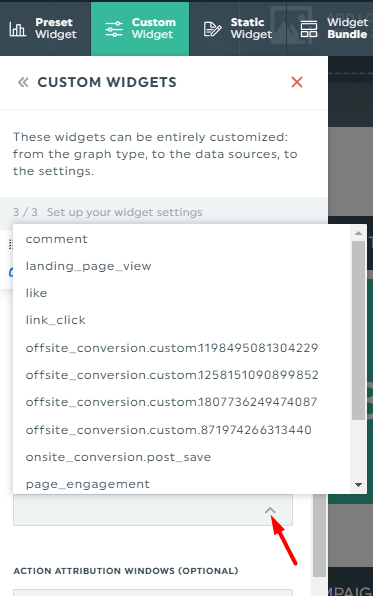Open the Preset Widget tab

pyautogui.click(x=45, y=29)
